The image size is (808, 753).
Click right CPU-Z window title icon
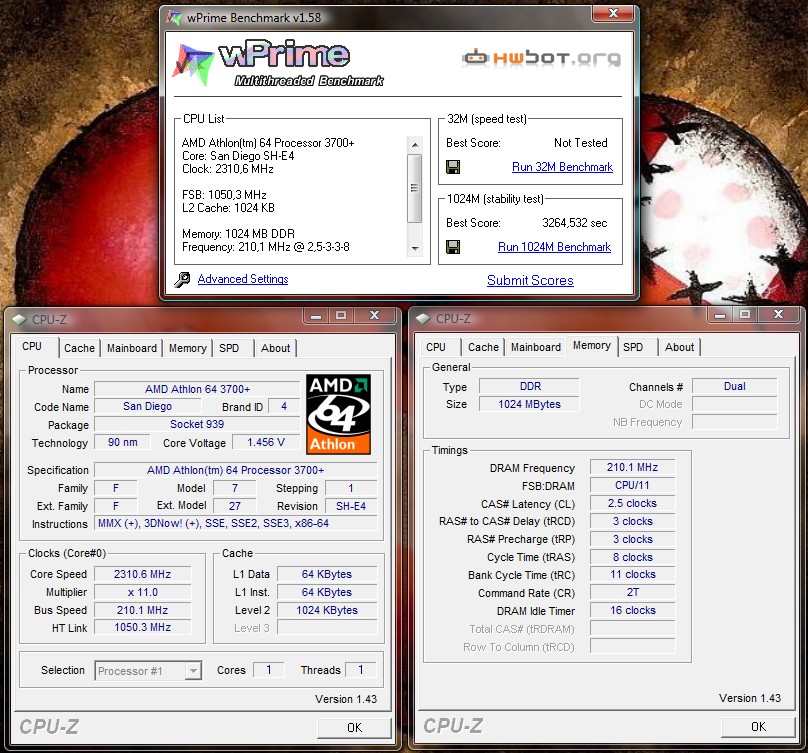[424, 319]
